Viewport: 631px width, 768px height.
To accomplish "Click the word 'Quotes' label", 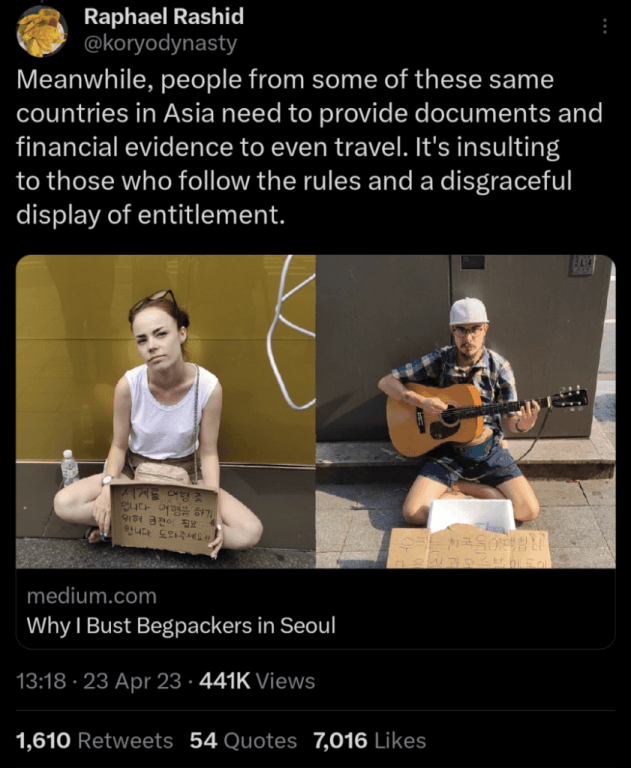I will click(x=260, y=741).
